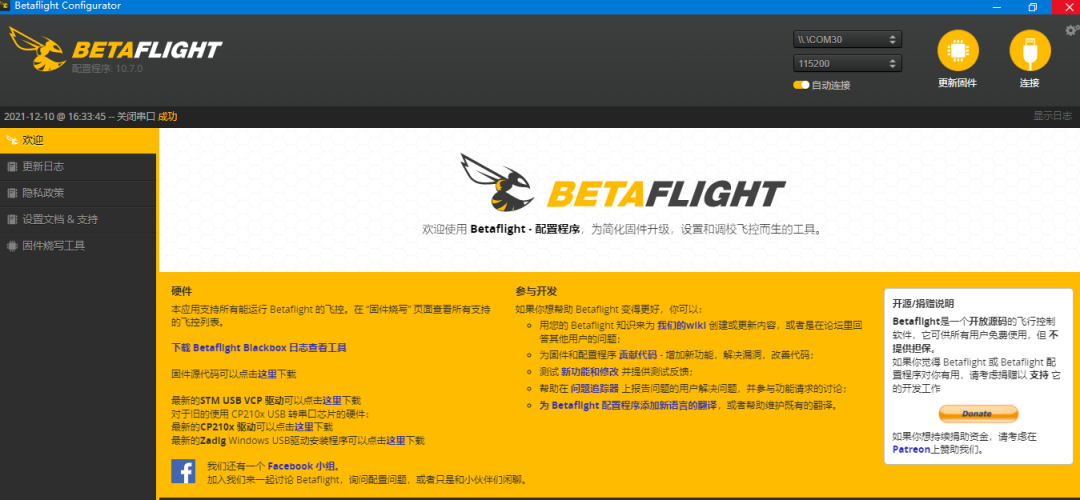Click the Facebook logo icon

[x=183, y=471]
